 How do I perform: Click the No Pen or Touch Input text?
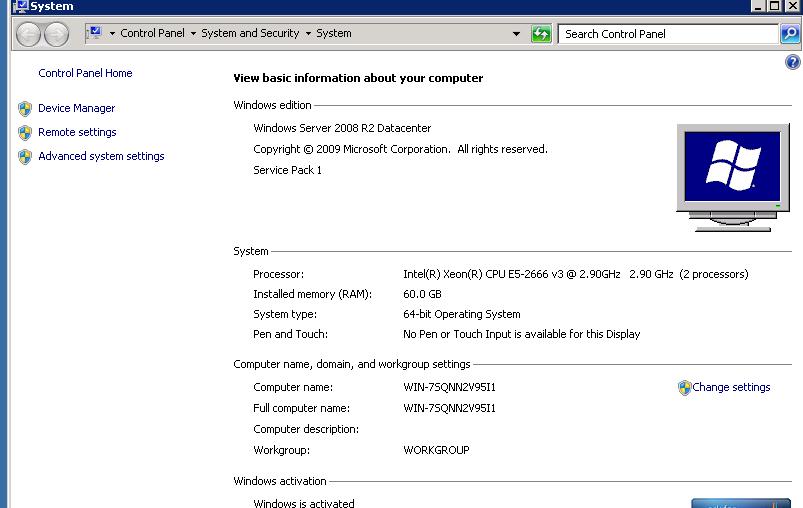click(521, 334)
